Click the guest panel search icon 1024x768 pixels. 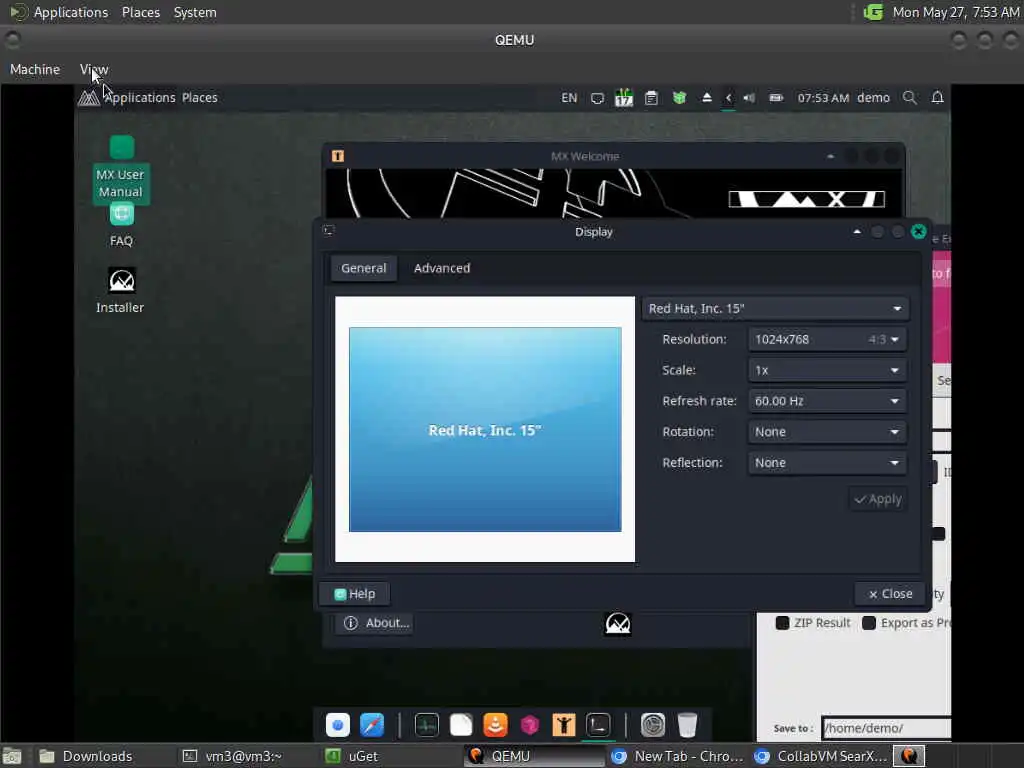tap(909, 98)
